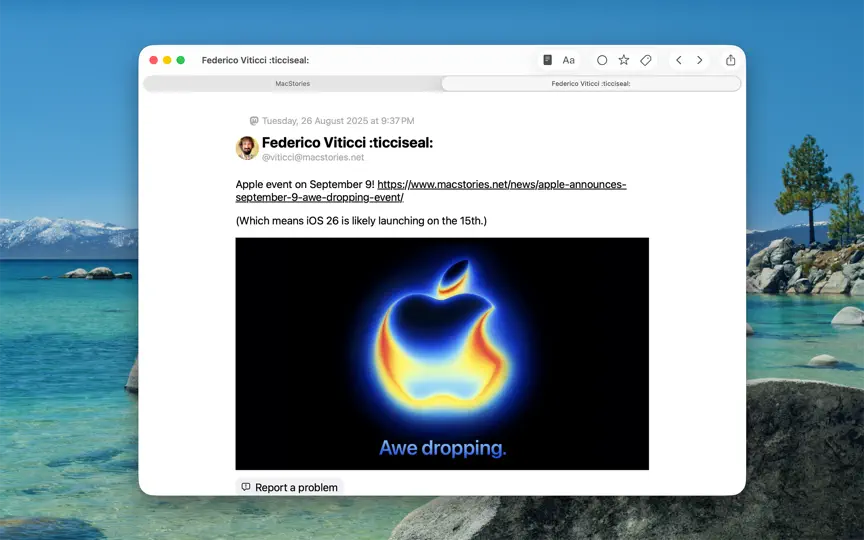Select the Federico Viticci :ticciseal: tab
This screenshot has width=864, height=540.
click(x=591, y=84)
